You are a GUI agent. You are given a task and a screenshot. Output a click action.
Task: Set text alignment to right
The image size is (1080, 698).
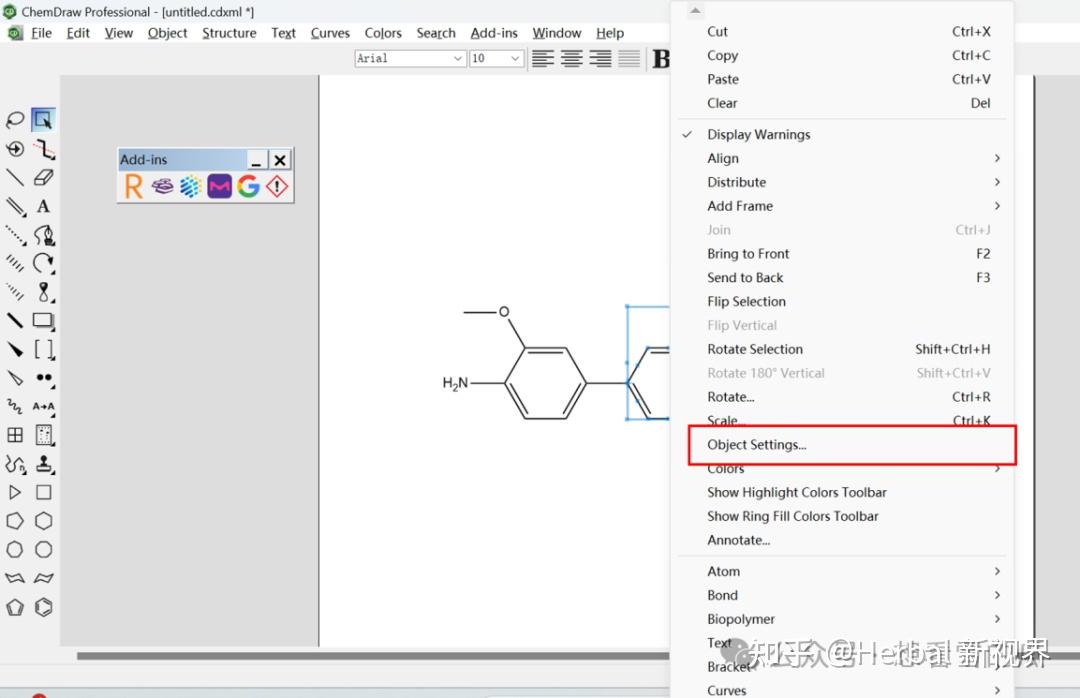601,59
